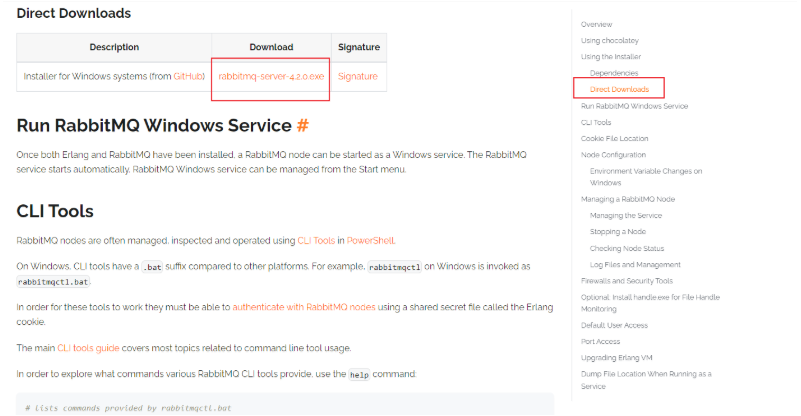Navigate to Run RabbitMQ Windows Service in sidebar
801x416 pixels.
point(634,106)
